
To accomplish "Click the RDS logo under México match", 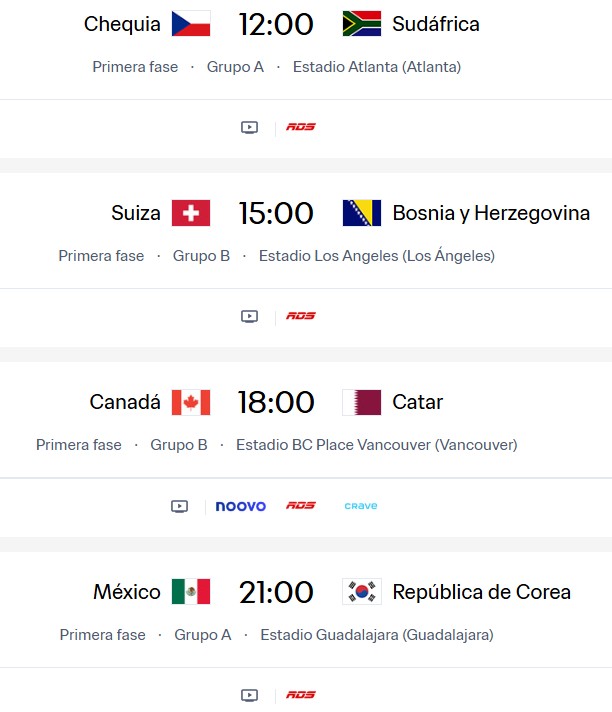I will pos(301,695).
